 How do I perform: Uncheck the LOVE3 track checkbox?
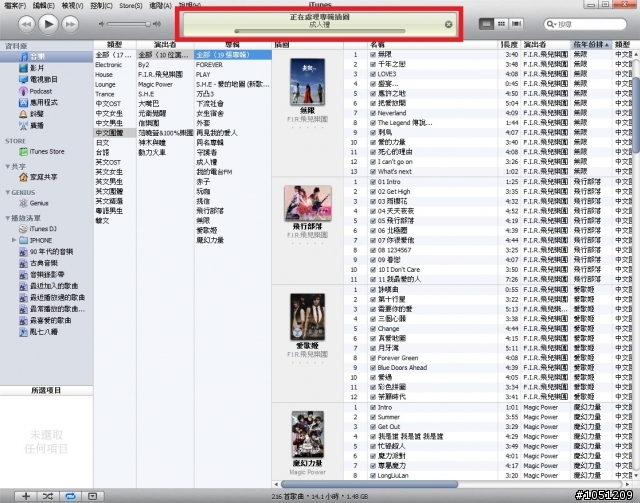pyautogui.click(x=373, y=74)
